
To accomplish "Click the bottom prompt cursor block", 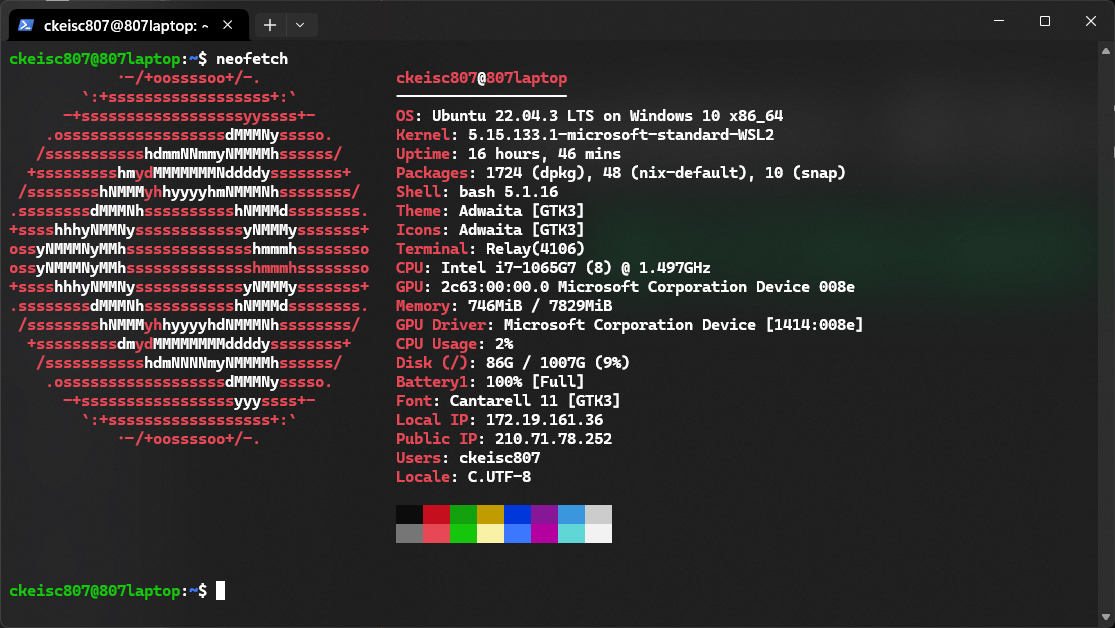I will tap(220, 591).
